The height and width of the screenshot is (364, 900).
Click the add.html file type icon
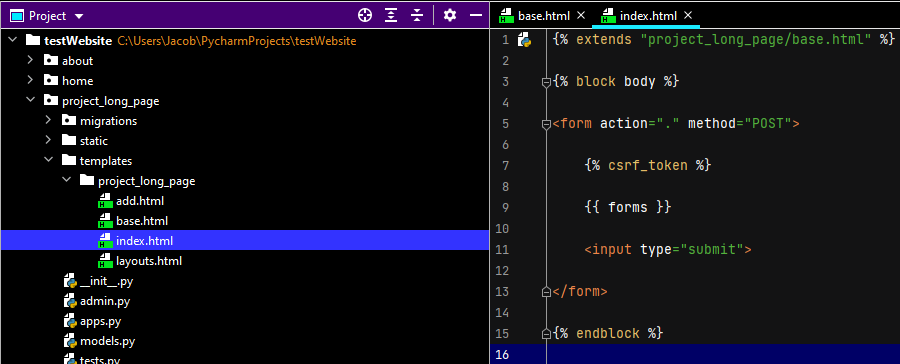tap(105, 201)
